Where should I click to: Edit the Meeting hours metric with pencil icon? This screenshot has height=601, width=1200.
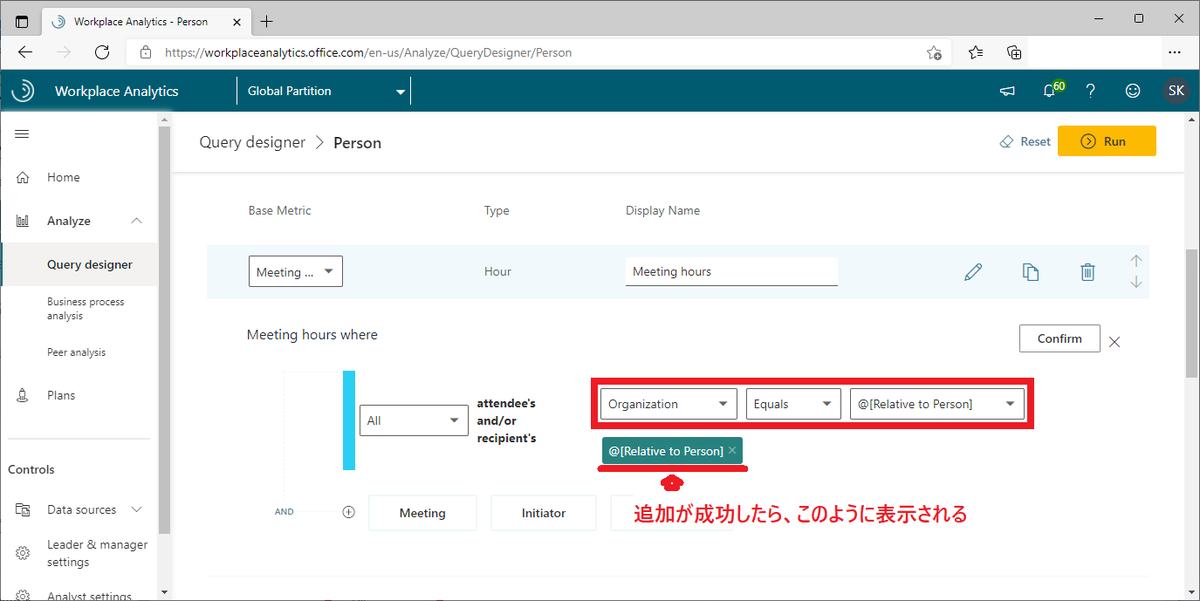pos(973,272)
